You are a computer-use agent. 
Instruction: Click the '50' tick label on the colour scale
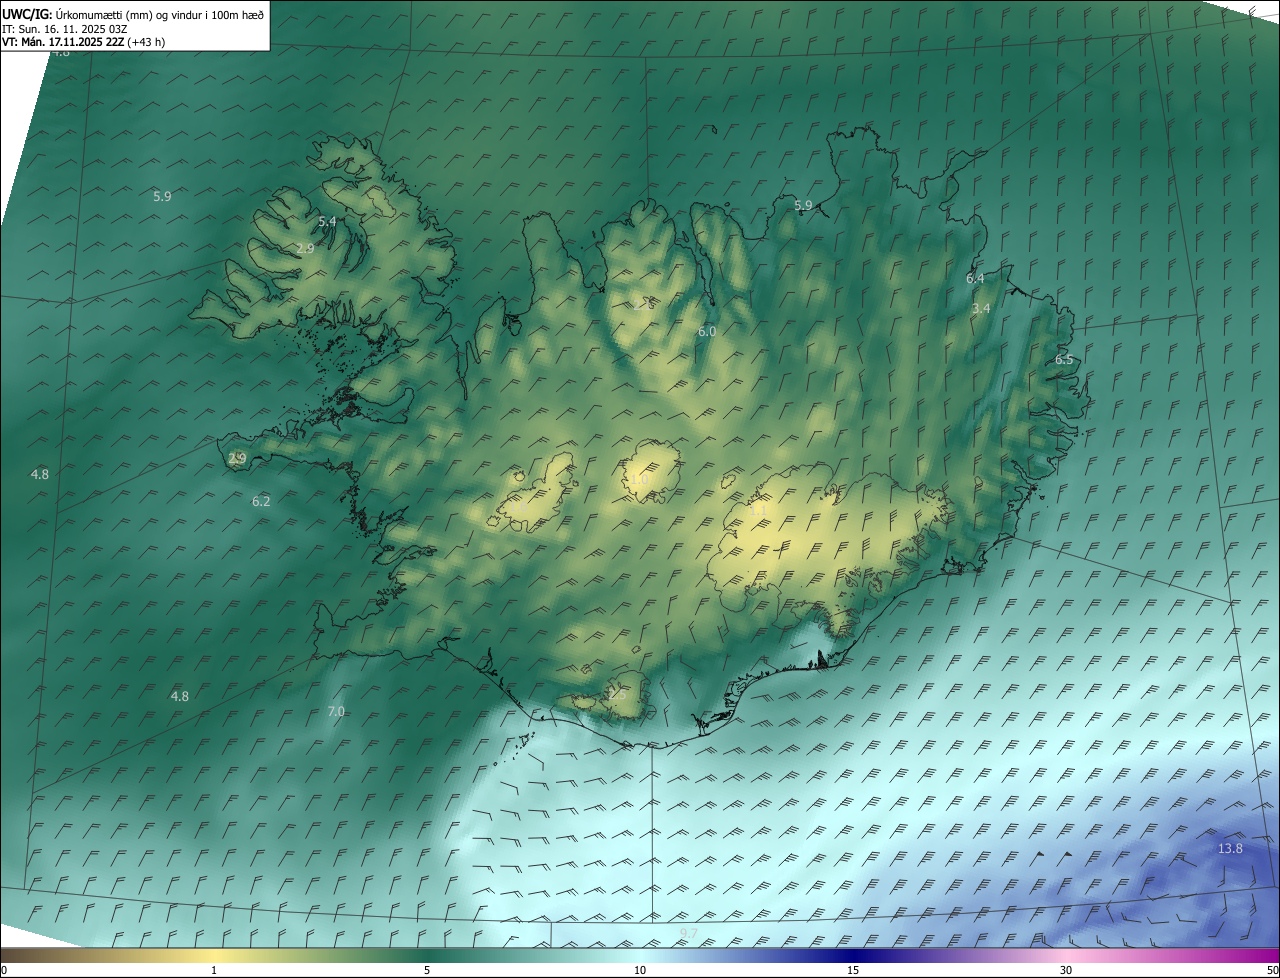1271,970
